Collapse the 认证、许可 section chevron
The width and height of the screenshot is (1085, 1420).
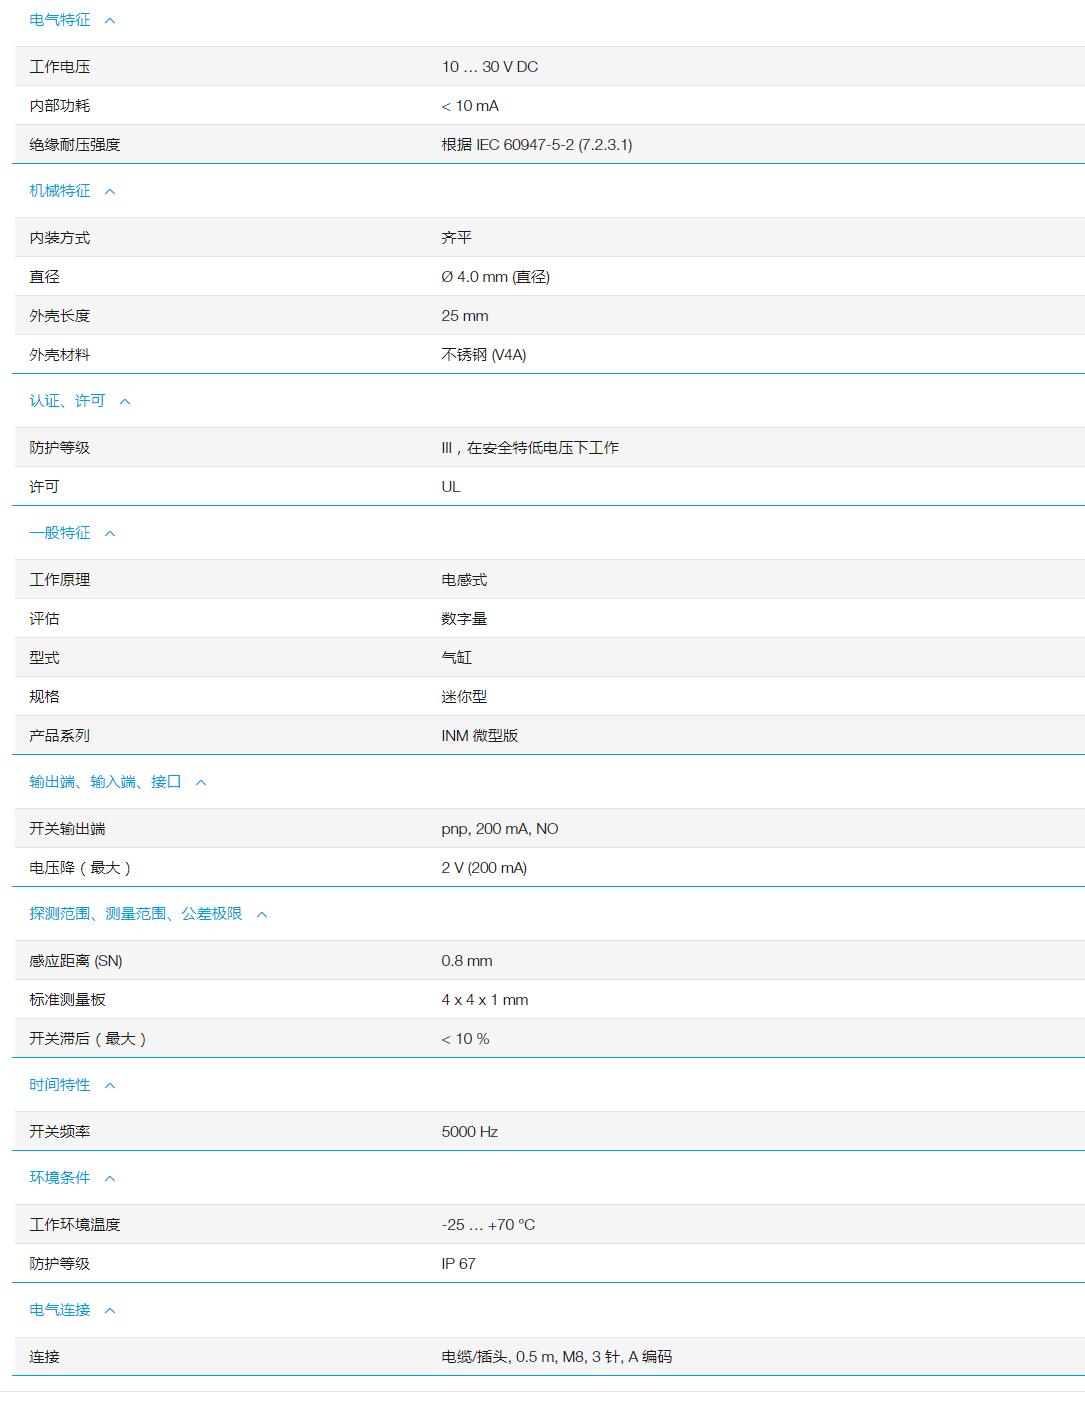coord(124,401)
